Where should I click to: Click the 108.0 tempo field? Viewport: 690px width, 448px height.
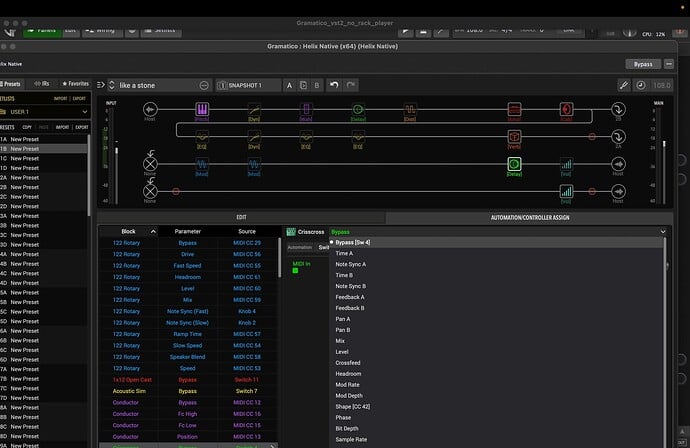(x=661, y=85)
